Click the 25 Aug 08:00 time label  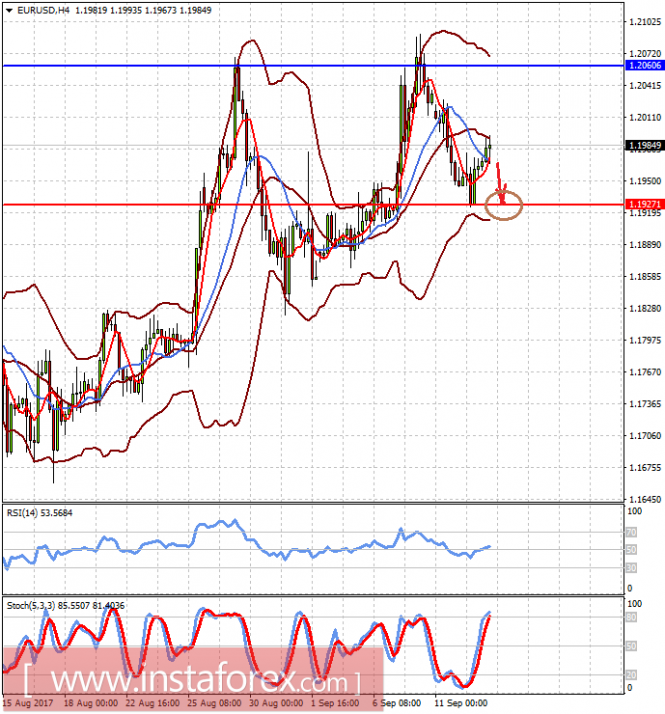click(x=214, y=703)
